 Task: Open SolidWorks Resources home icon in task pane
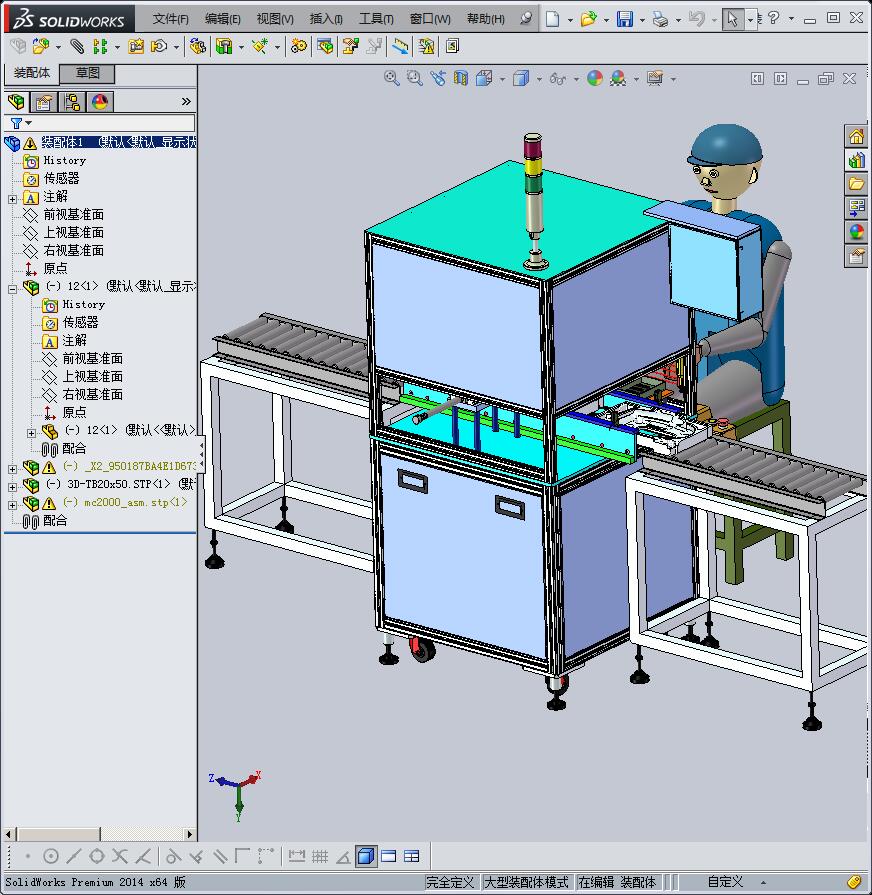856,137
